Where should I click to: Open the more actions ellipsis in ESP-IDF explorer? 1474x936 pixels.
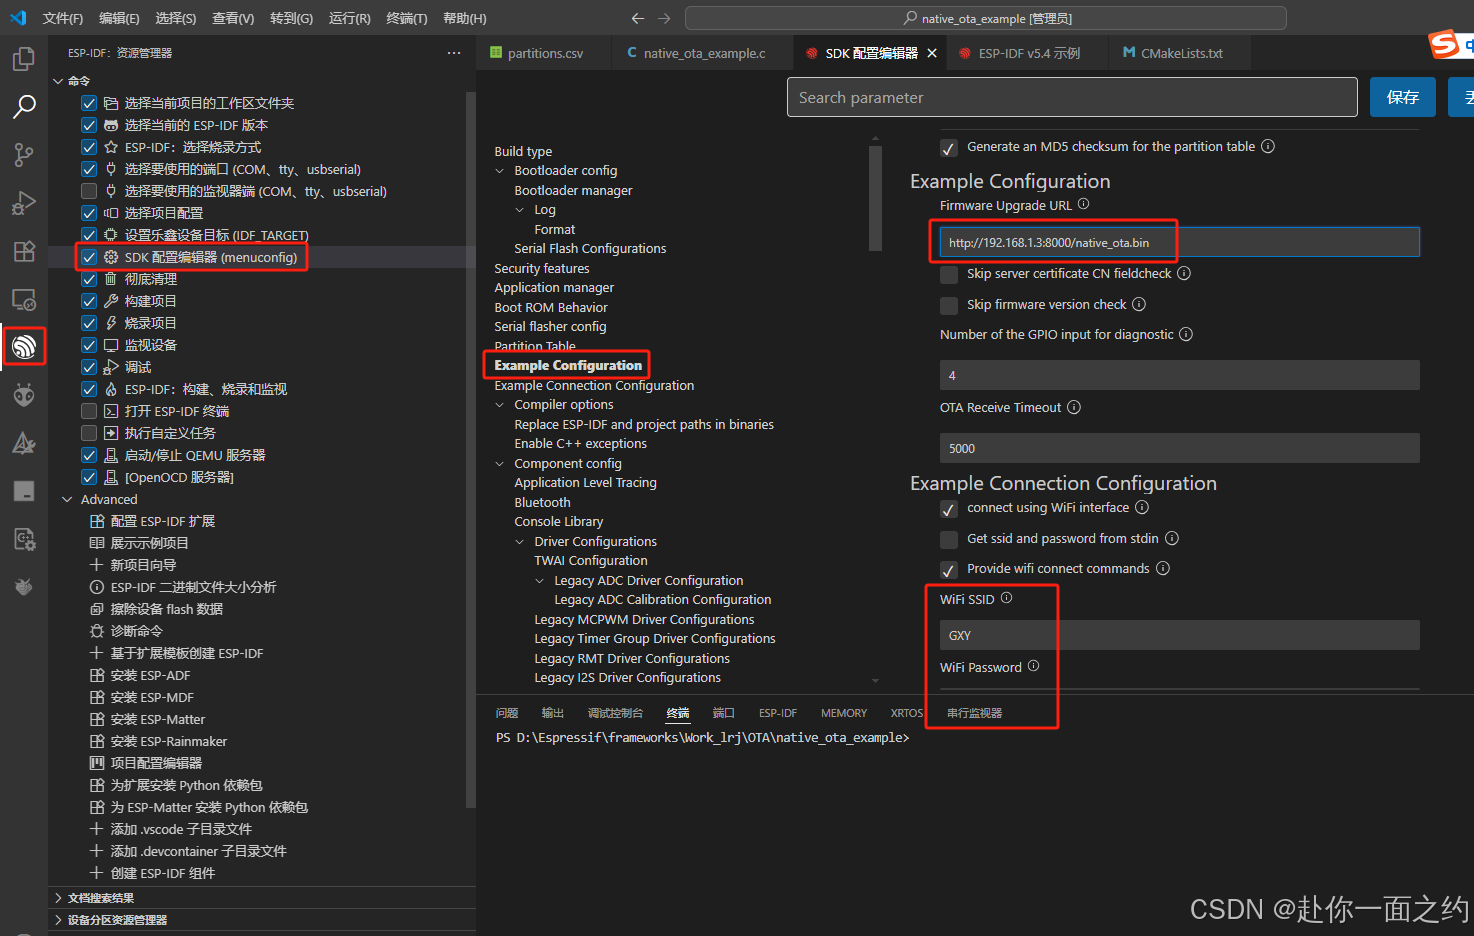454,53
